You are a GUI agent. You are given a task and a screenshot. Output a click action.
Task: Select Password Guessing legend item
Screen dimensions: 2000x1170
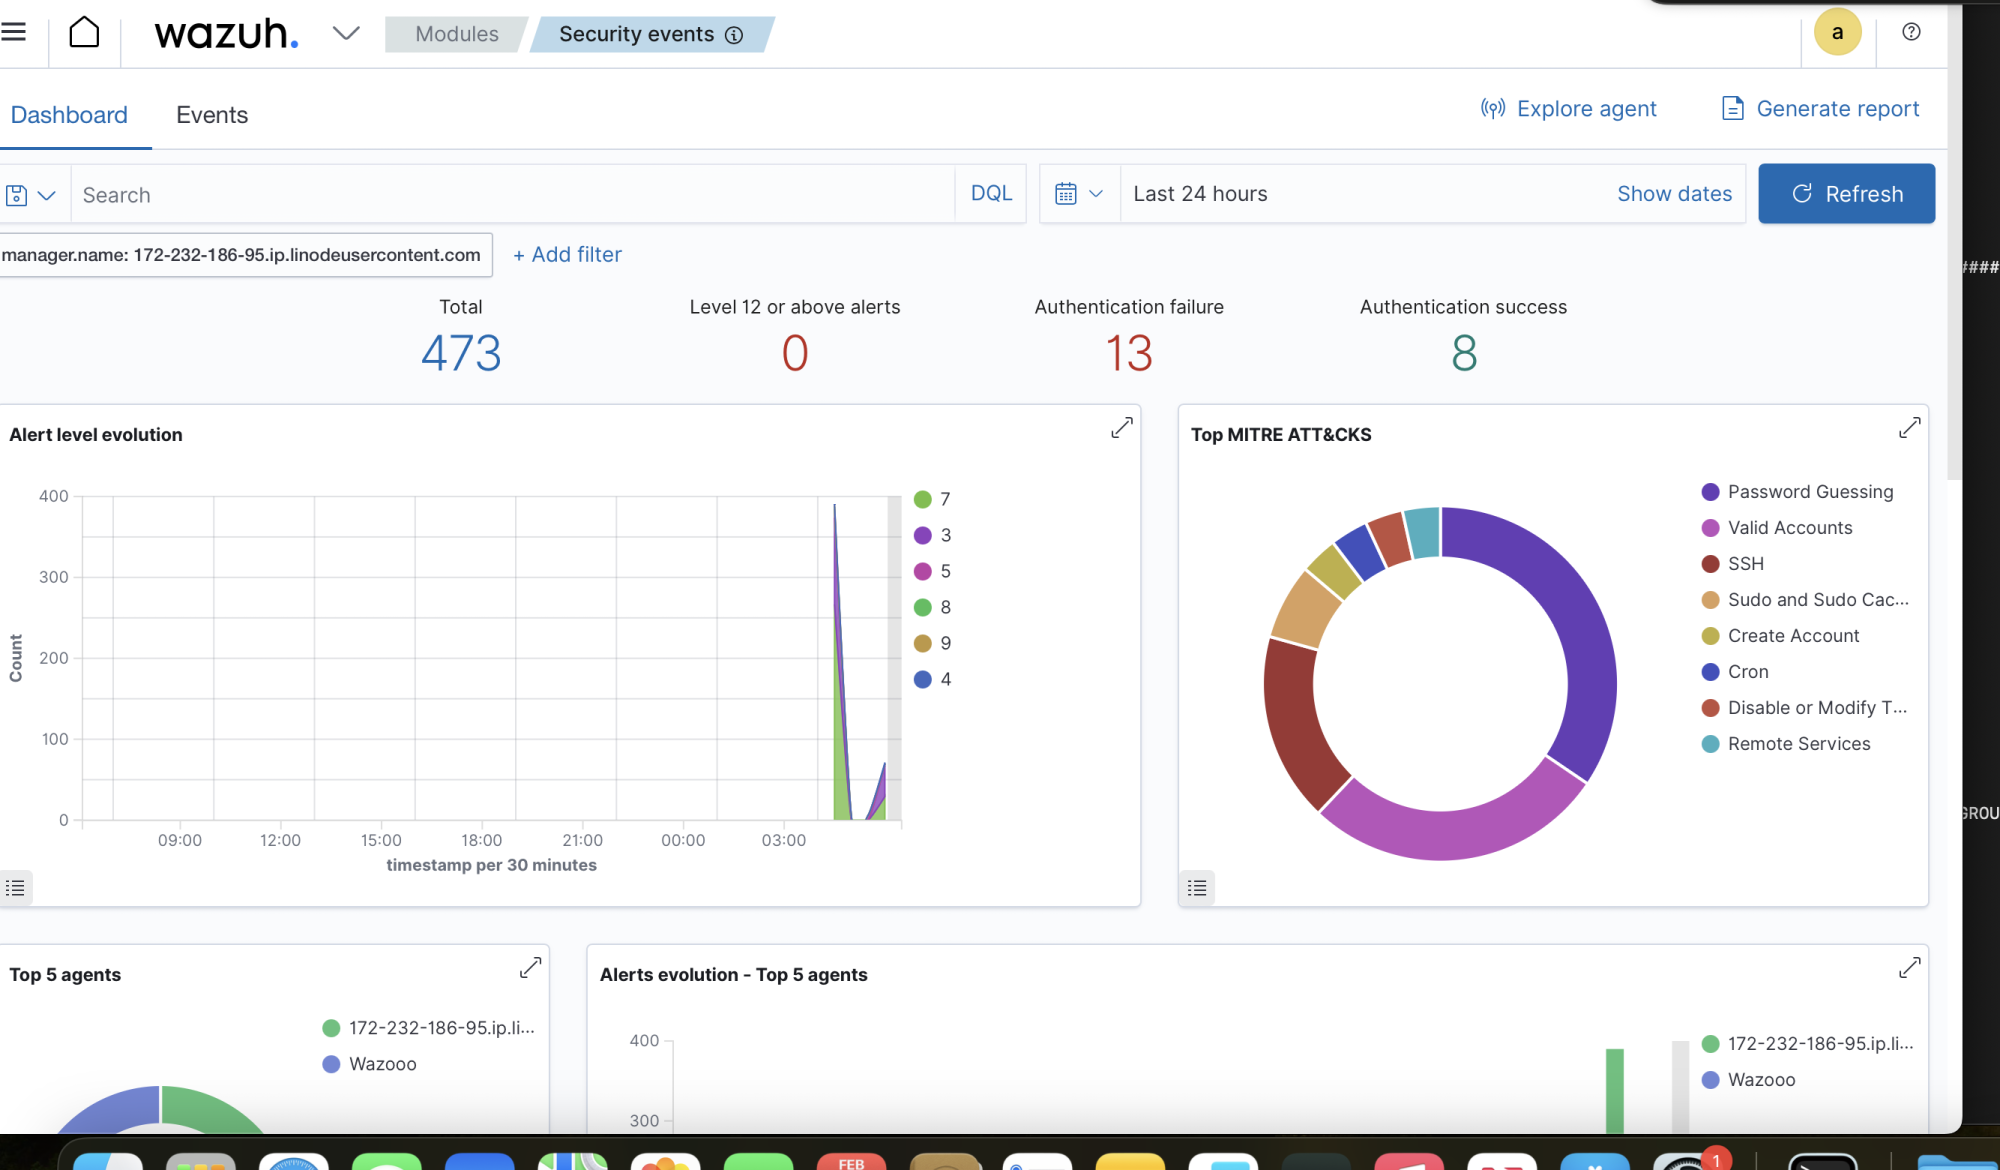click(x=1798, y=492)
